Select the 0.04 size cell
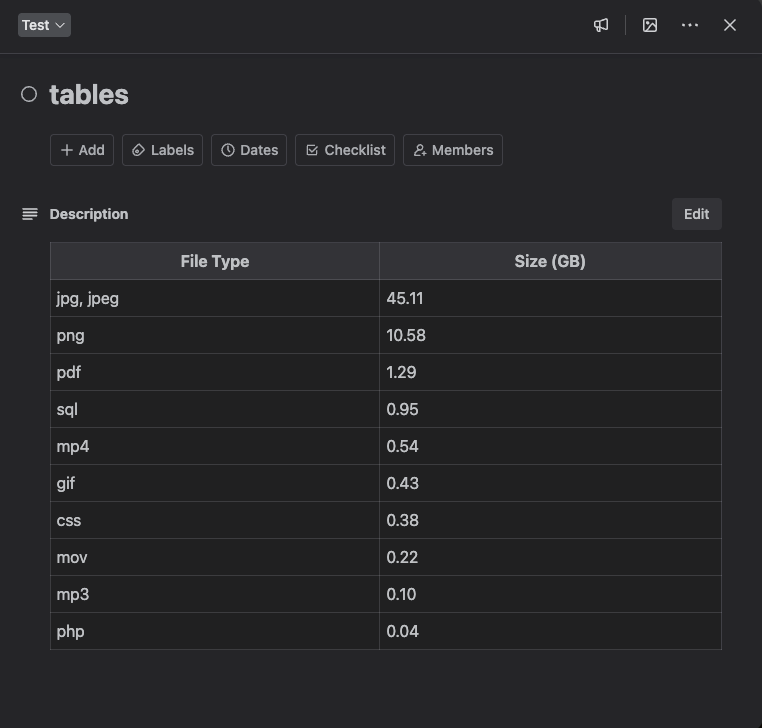Viewport: 762px width, 728px height. pos(550,631)
